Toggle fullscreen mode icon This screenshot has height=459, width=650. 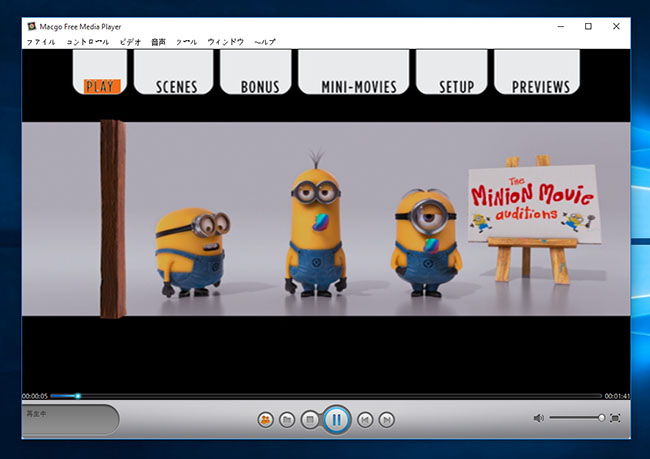[615, 418]
